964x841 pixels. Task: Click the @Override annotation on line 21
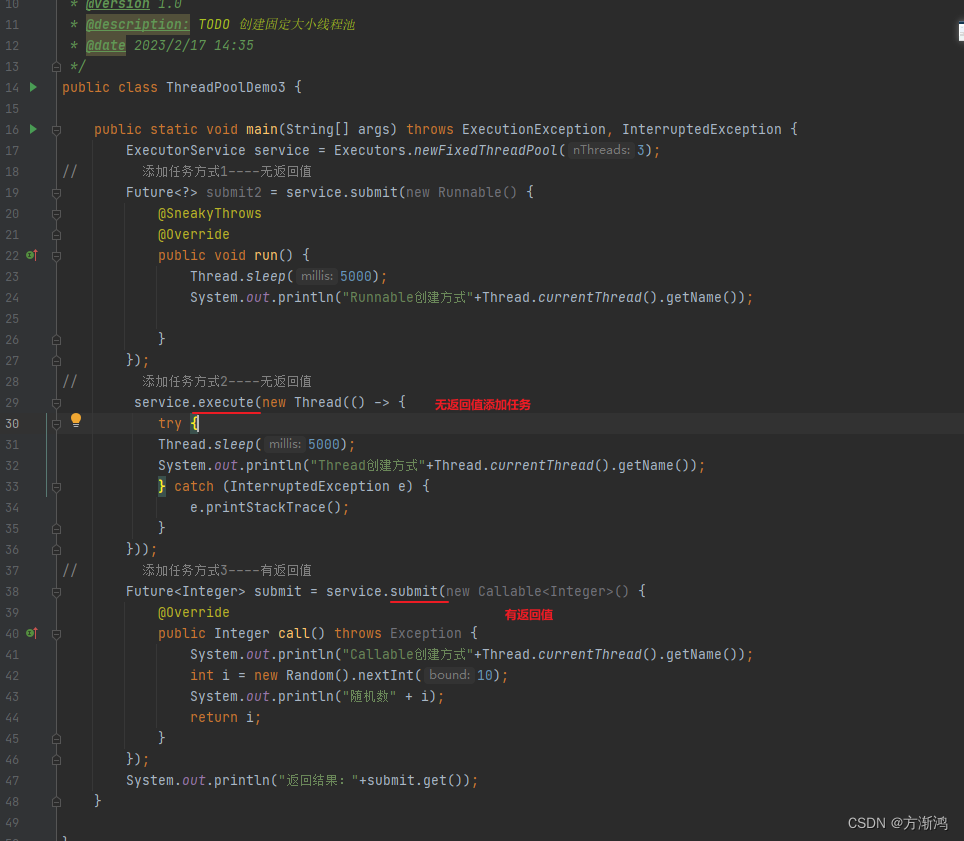click(x=194, y=234)
